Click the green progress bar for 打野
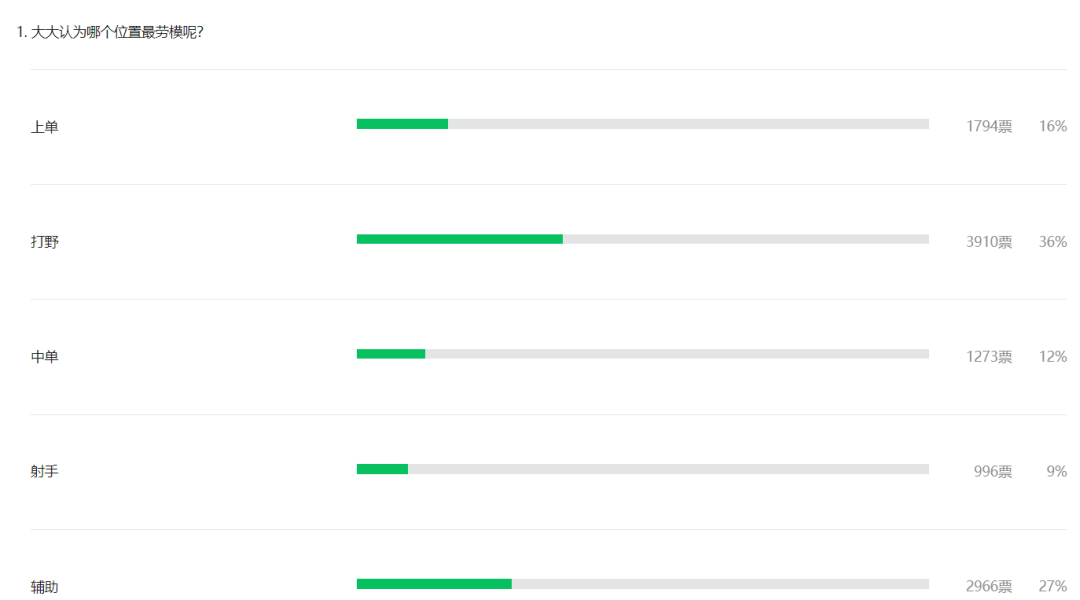Image resolution: width=1080 pixels, height=600 pixels. click(x=459, y=239)
